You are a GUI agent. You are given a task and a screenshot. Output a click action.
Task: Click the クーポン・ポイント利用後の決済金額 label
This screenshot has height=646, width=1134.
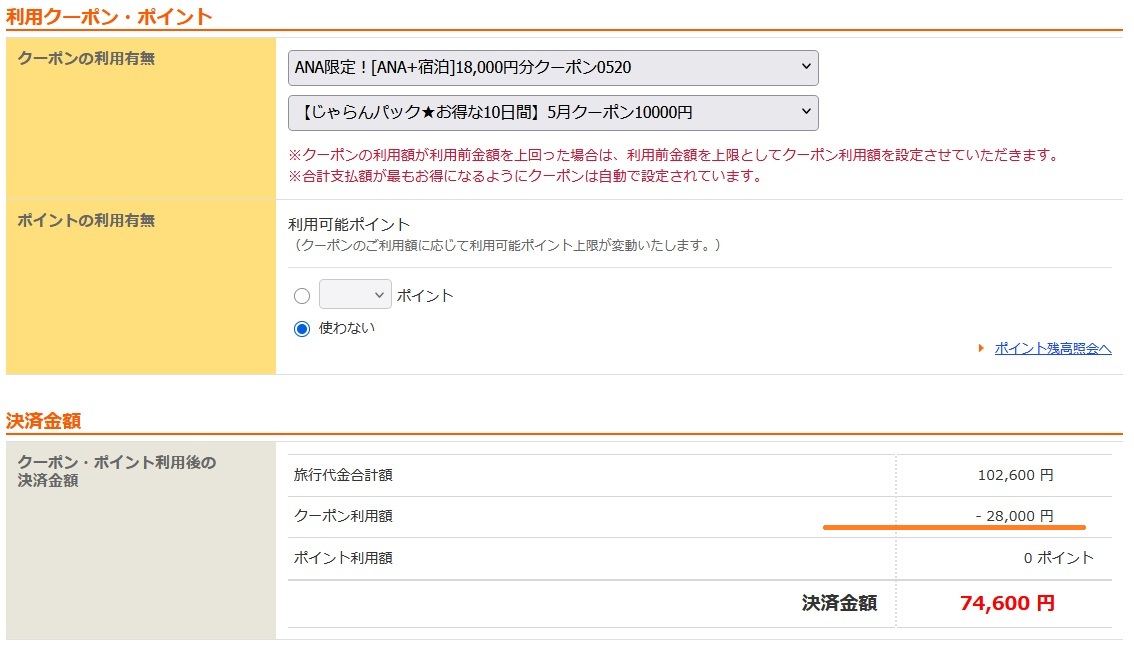116,471
